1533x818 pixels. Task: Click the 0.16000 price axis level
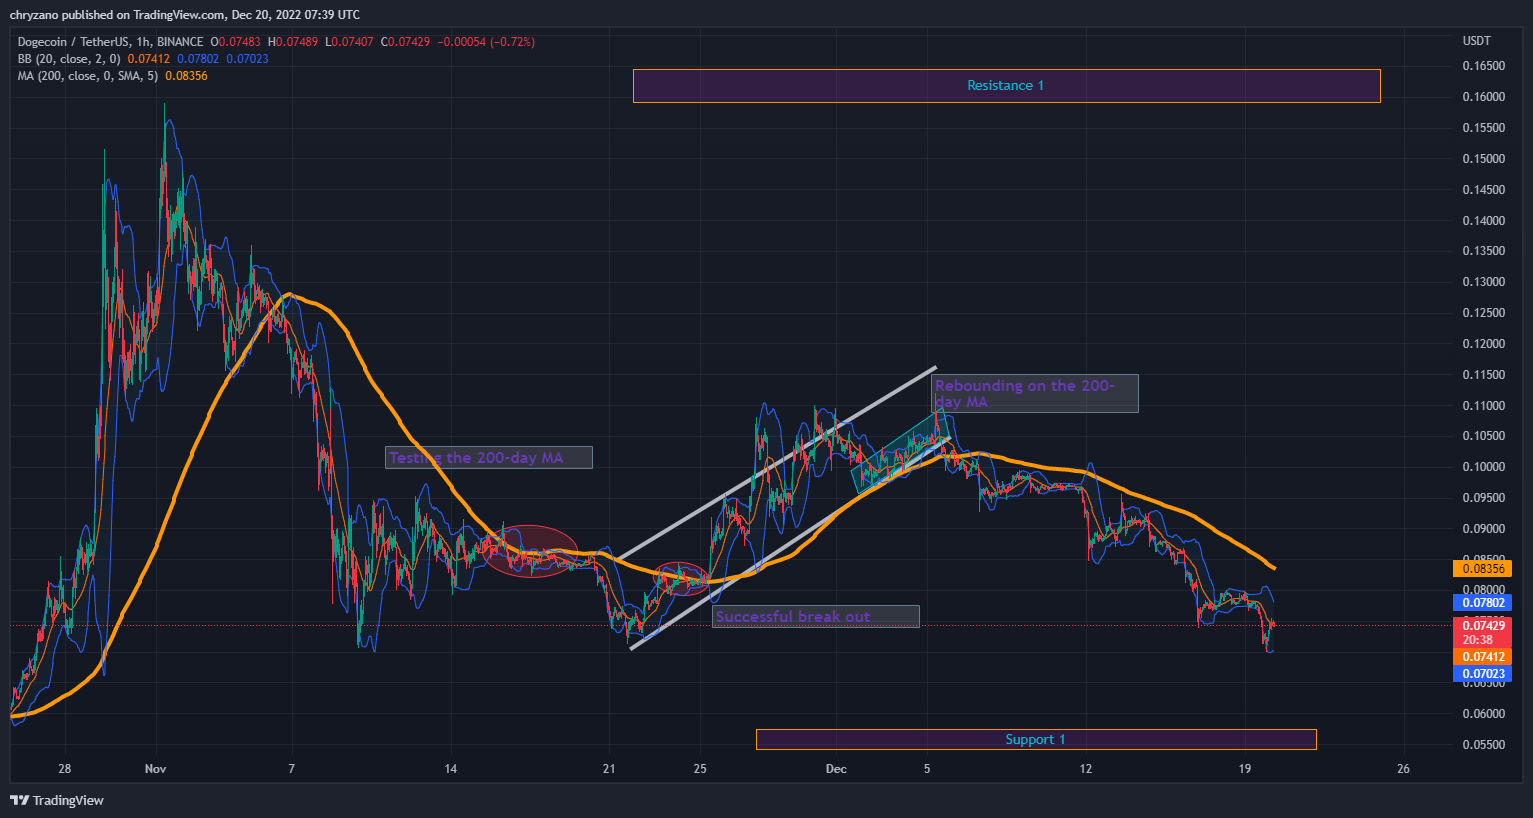pos(1483,97)
